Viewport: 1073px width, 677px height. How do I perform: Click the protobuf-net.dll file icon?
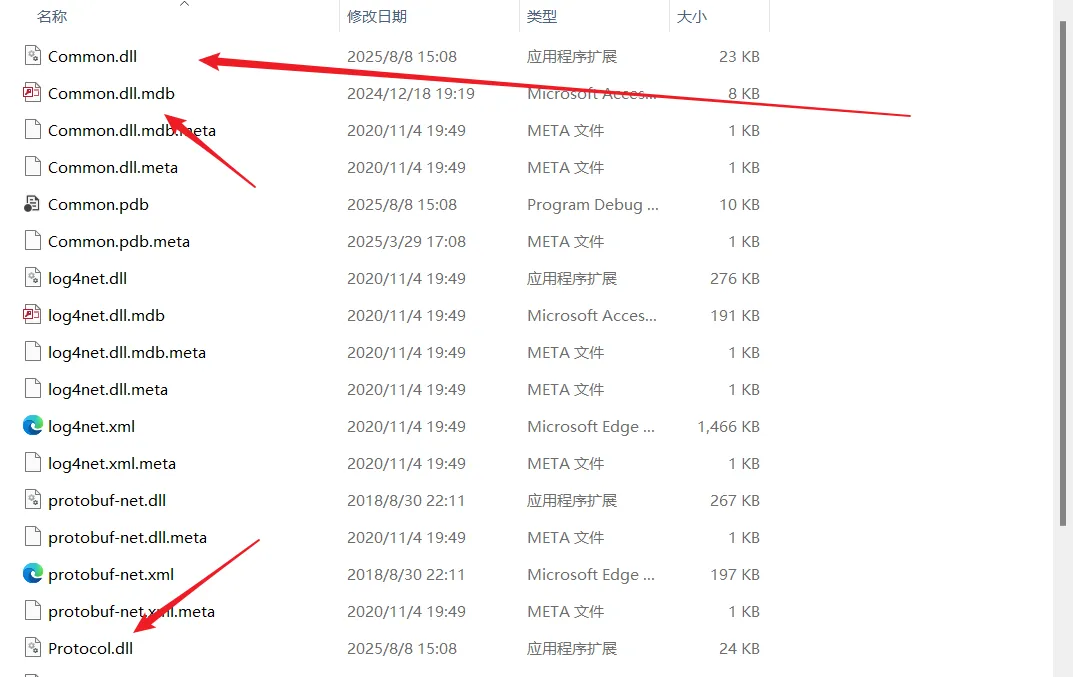coord(33,500)
